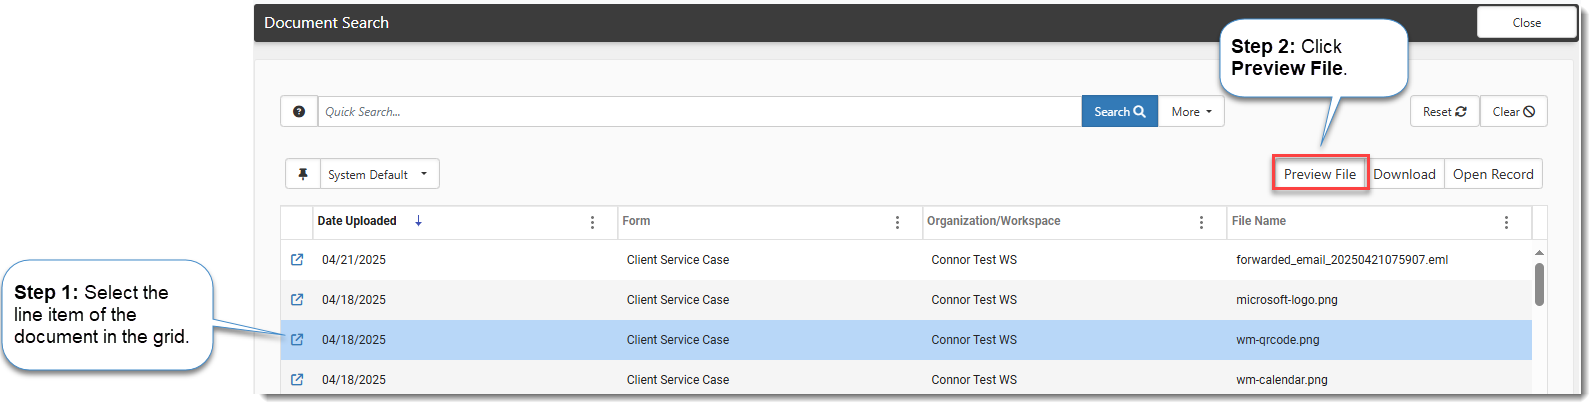Click the Clear button
This screenshot has height=409, width=1596.
(x=1513, y=112)
